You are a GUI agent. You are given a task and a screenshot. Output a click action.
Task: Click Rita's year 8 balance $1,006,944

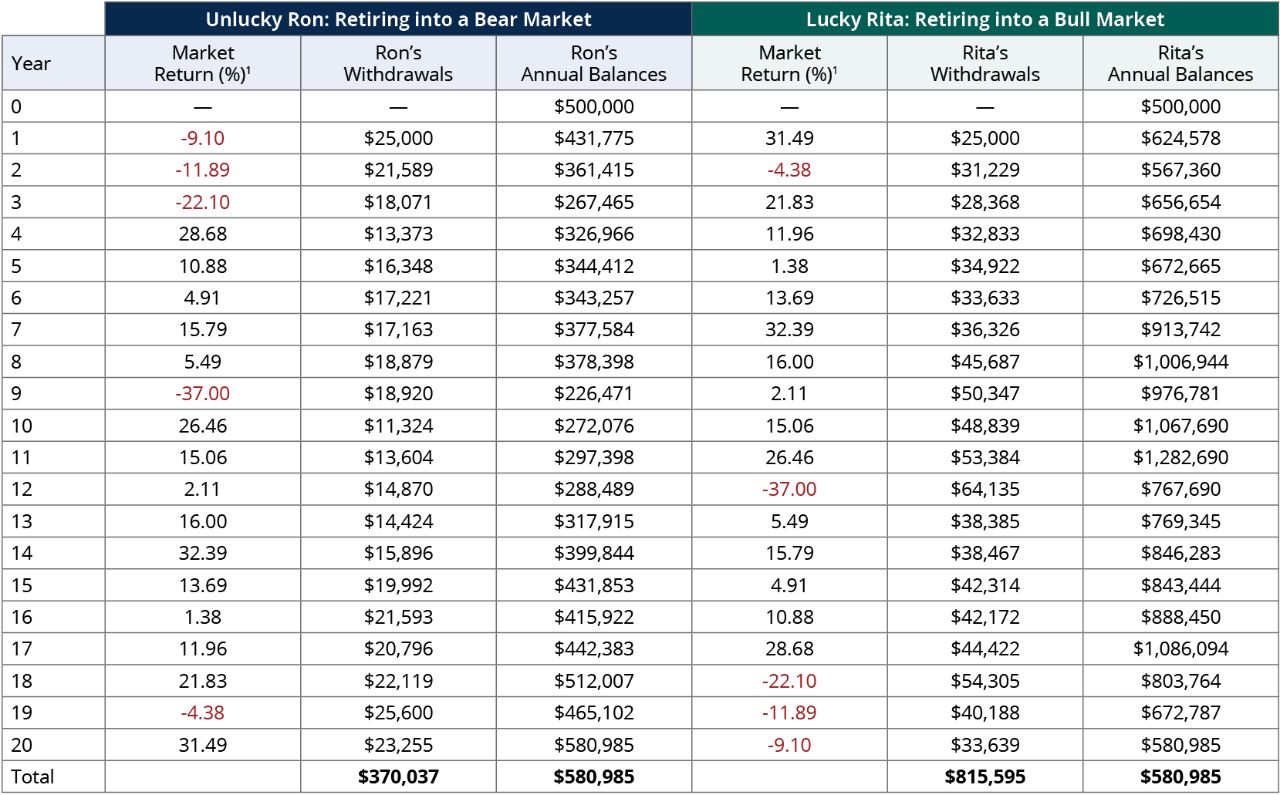tap(1181, 361)
